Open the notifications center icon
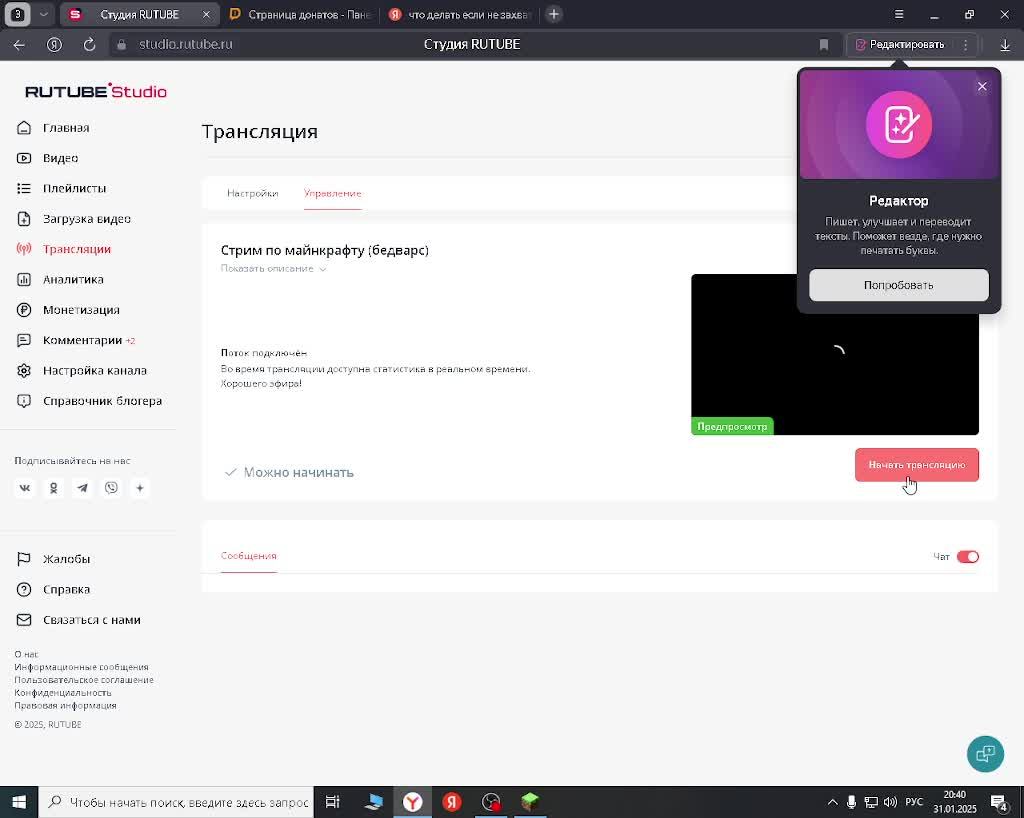 [x=999, y=802]
